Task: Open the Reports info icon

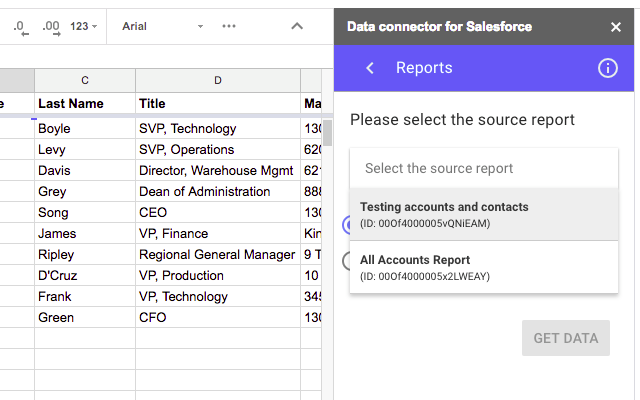Action: (608, 68)
